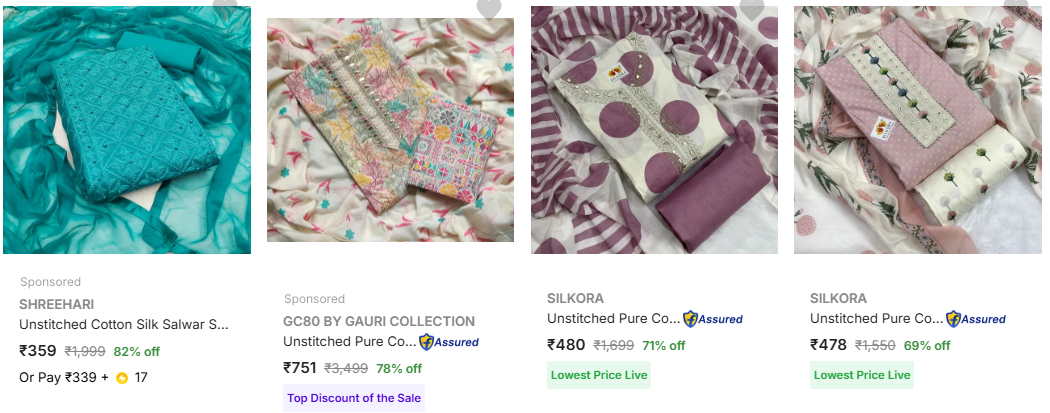Click the SHREEHARI brand name

[57, 304]
